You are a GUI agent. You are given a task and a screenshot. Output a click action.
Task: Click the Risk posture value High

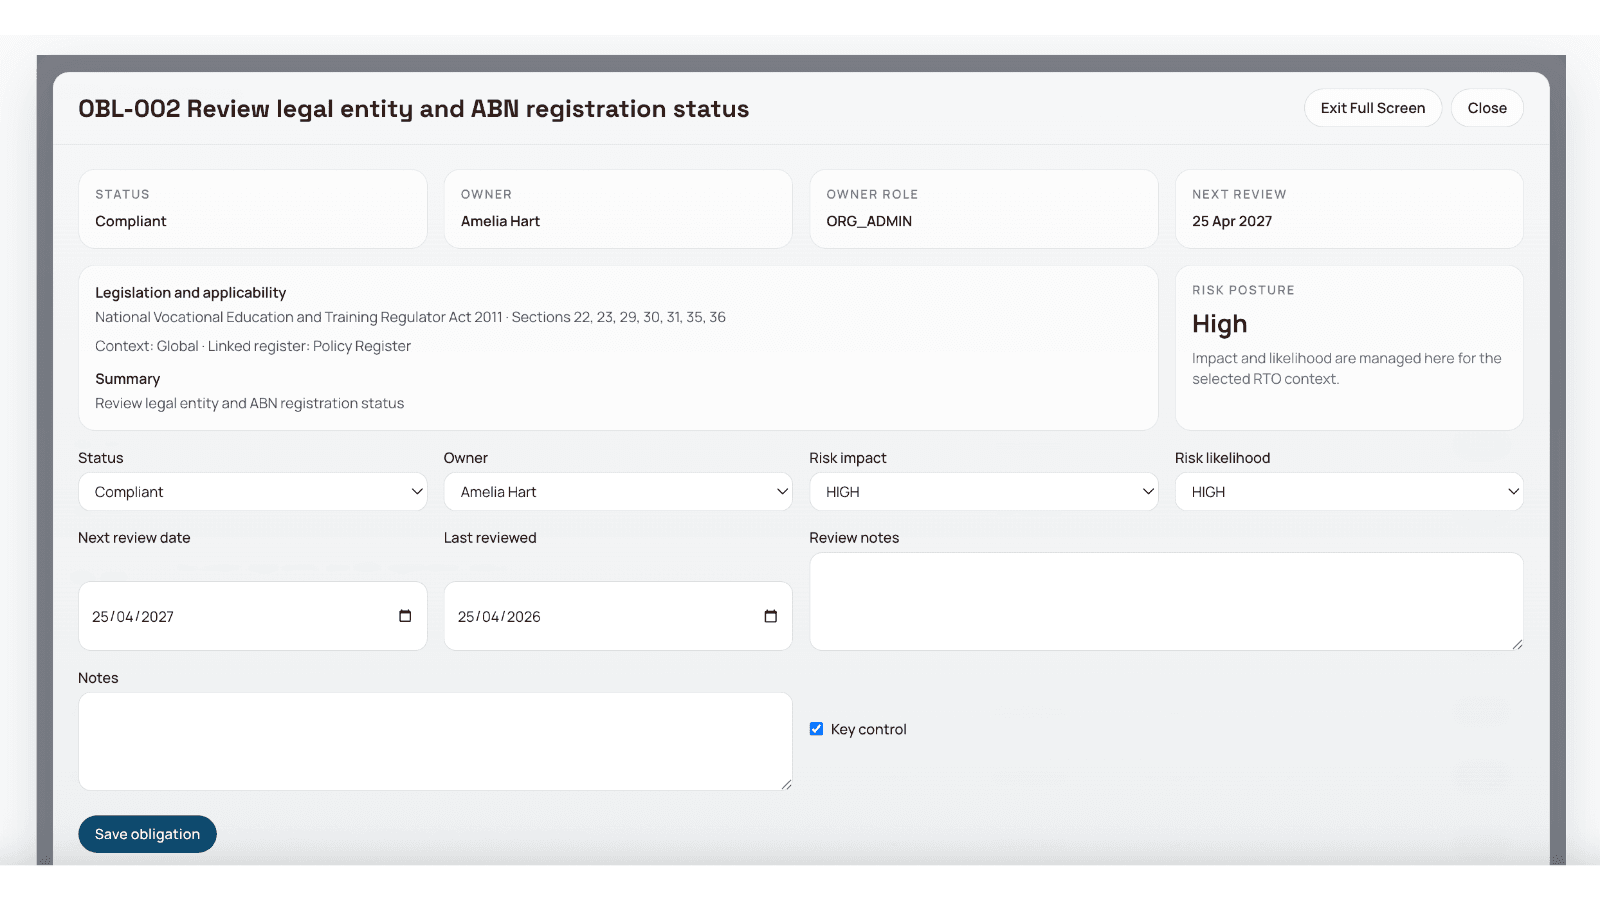coord(1219,324)
